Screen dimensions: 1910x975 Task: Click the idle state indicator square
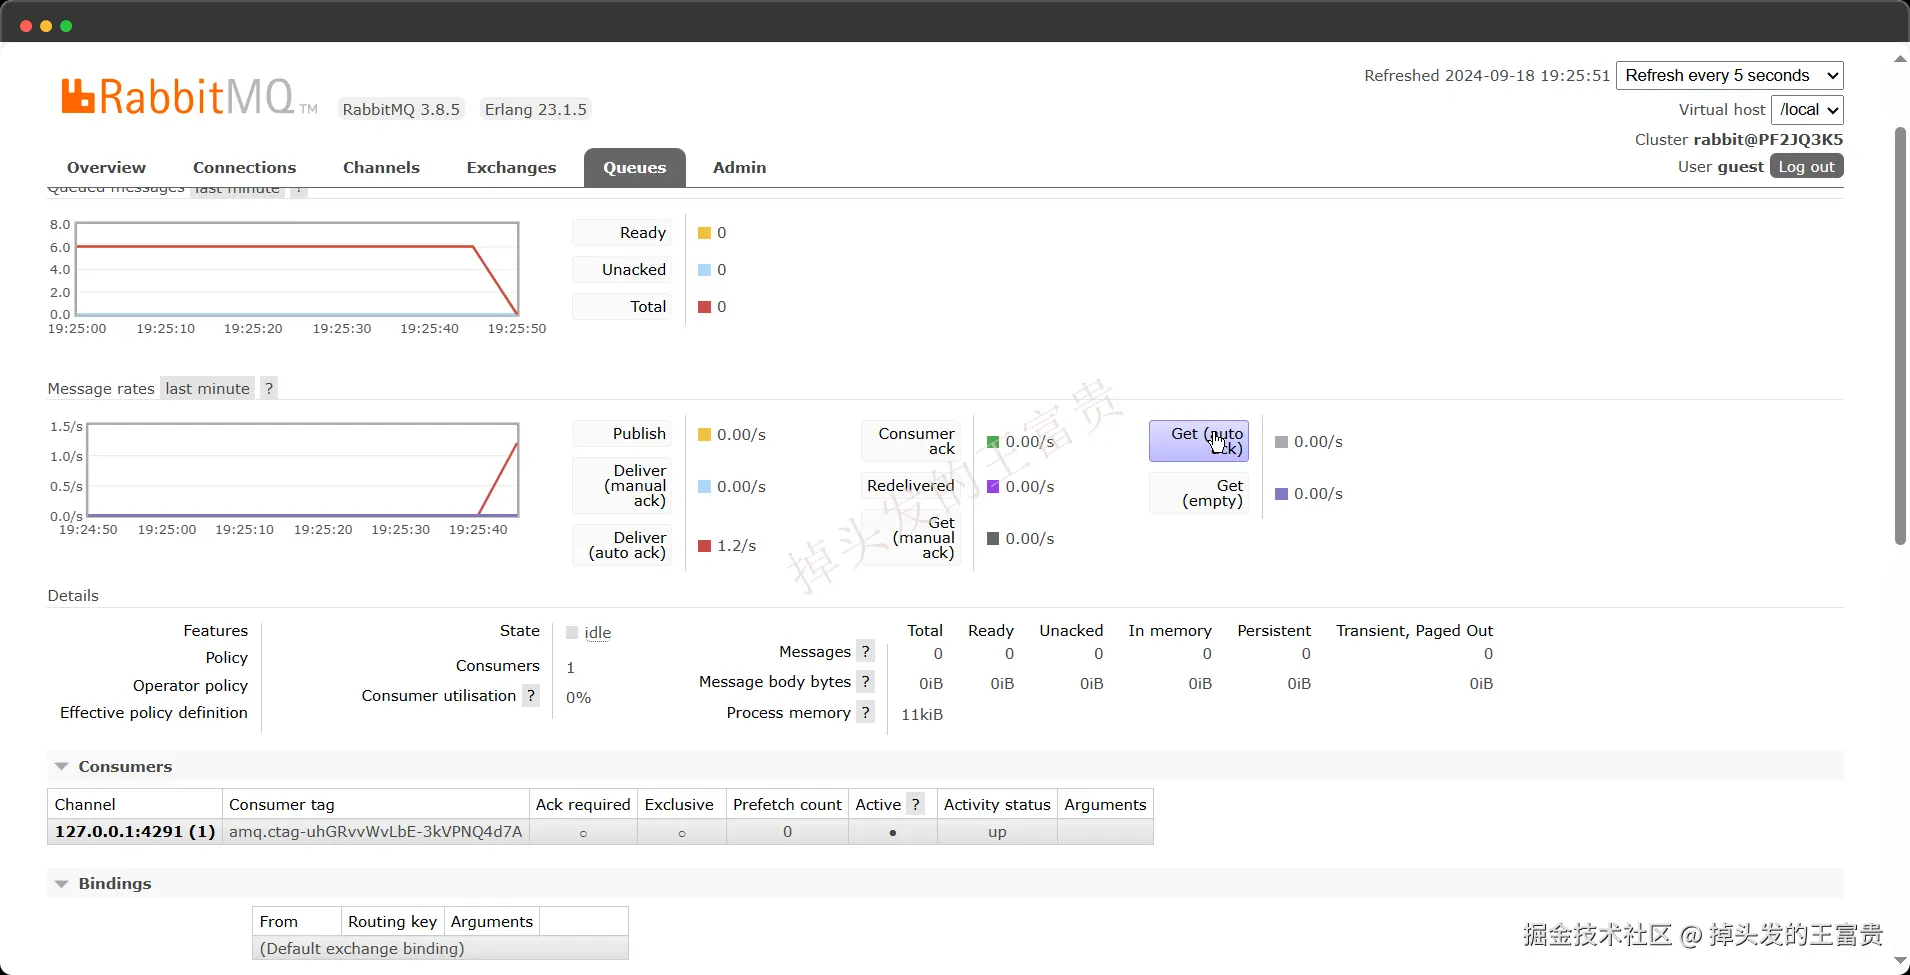tap(572, 633)
